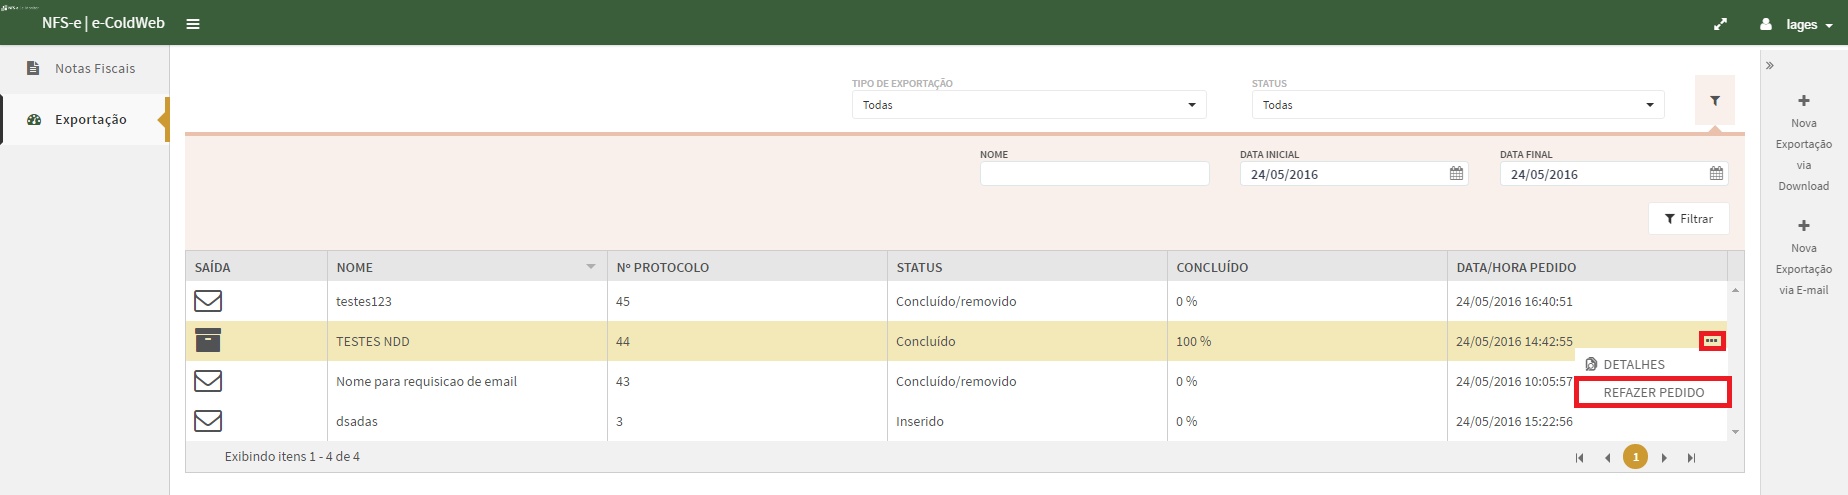The height and width of the screenshot is (495, 1848).
Task: Click the fullscreen expand arrows icon
Action: 1720,24
